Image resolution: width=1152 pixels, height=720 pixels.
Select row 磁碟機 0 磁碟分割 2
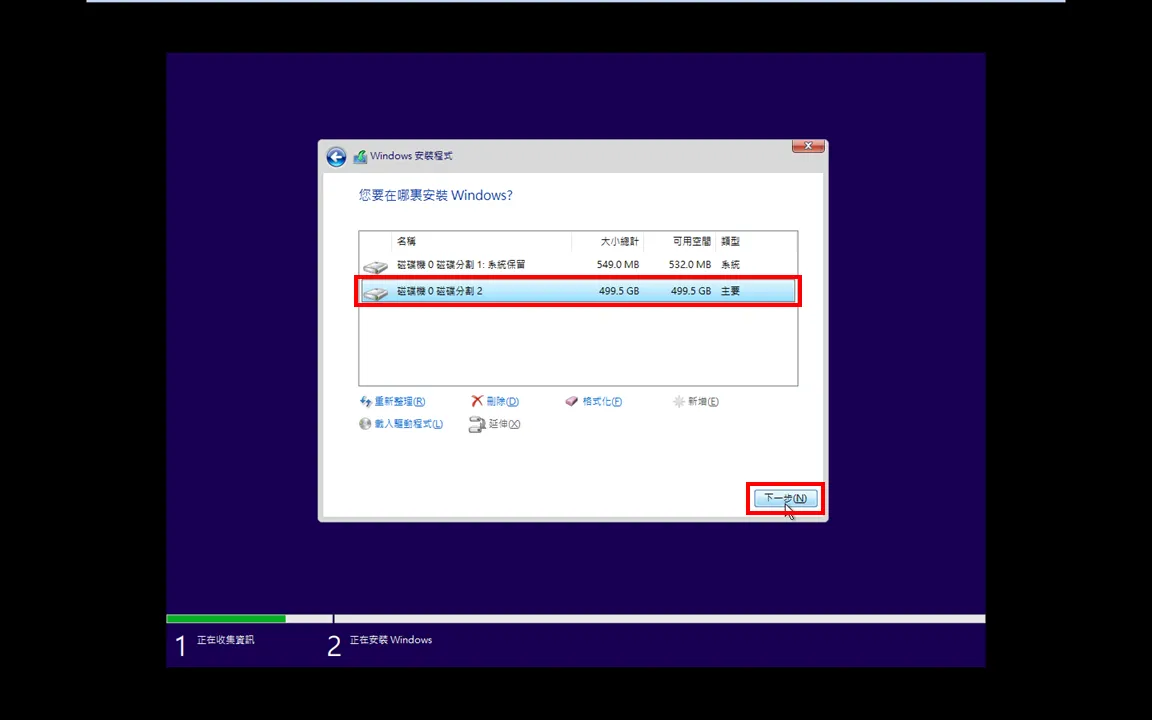[578, 291]
